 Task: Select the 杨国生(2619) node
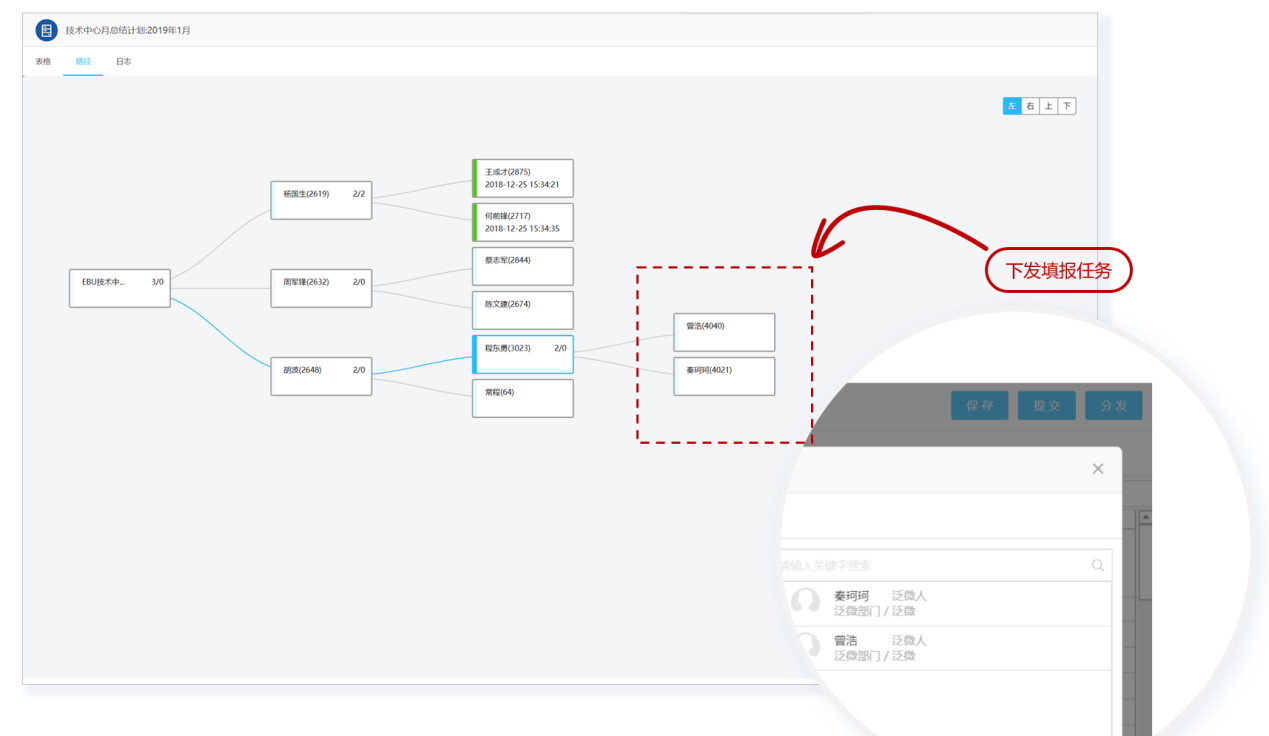tap(321, 200)
